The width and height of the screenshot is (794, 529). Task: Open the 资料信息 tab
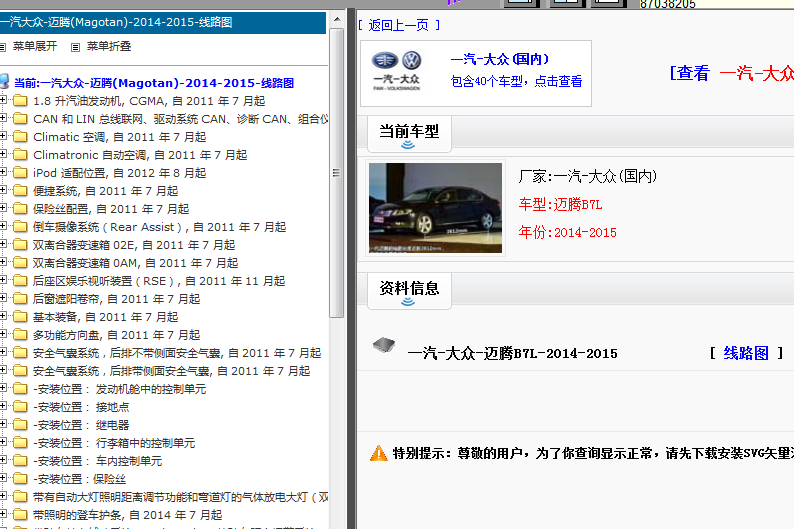(409, 291)
